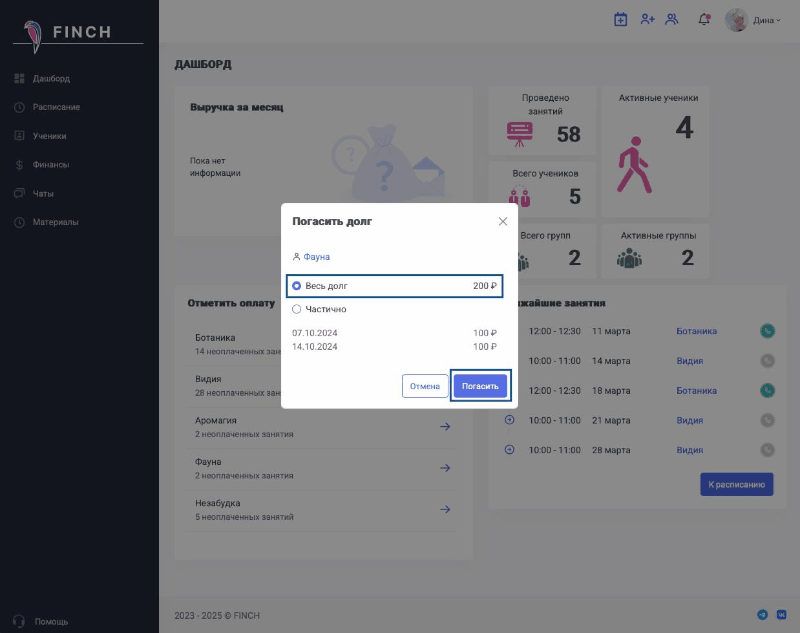Click the green call icon for 11 марта lesson
800x633 pixels.
(x=767, y=331)
